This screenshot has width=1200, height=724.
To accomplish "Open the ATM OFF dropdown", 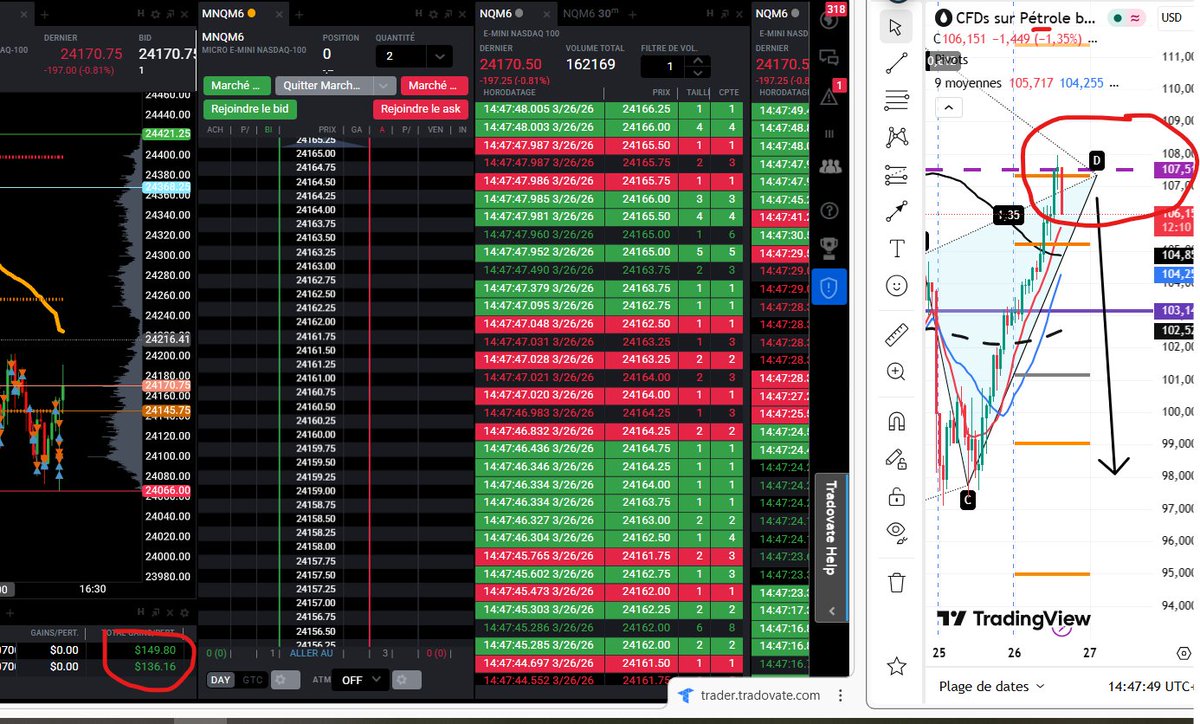I will 359,679.
